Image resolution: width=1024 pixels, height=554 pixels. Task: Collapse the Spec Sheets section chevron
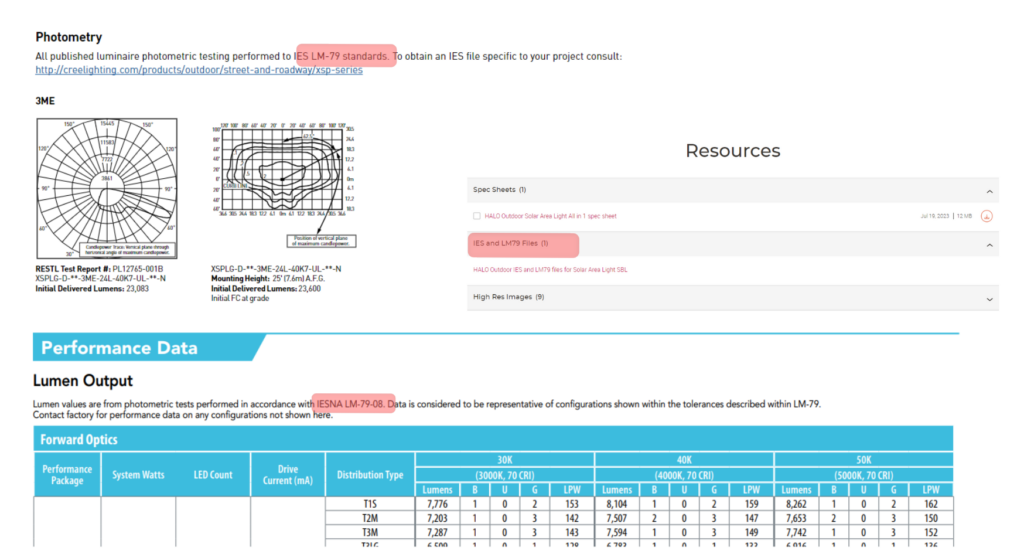(990, 190)
